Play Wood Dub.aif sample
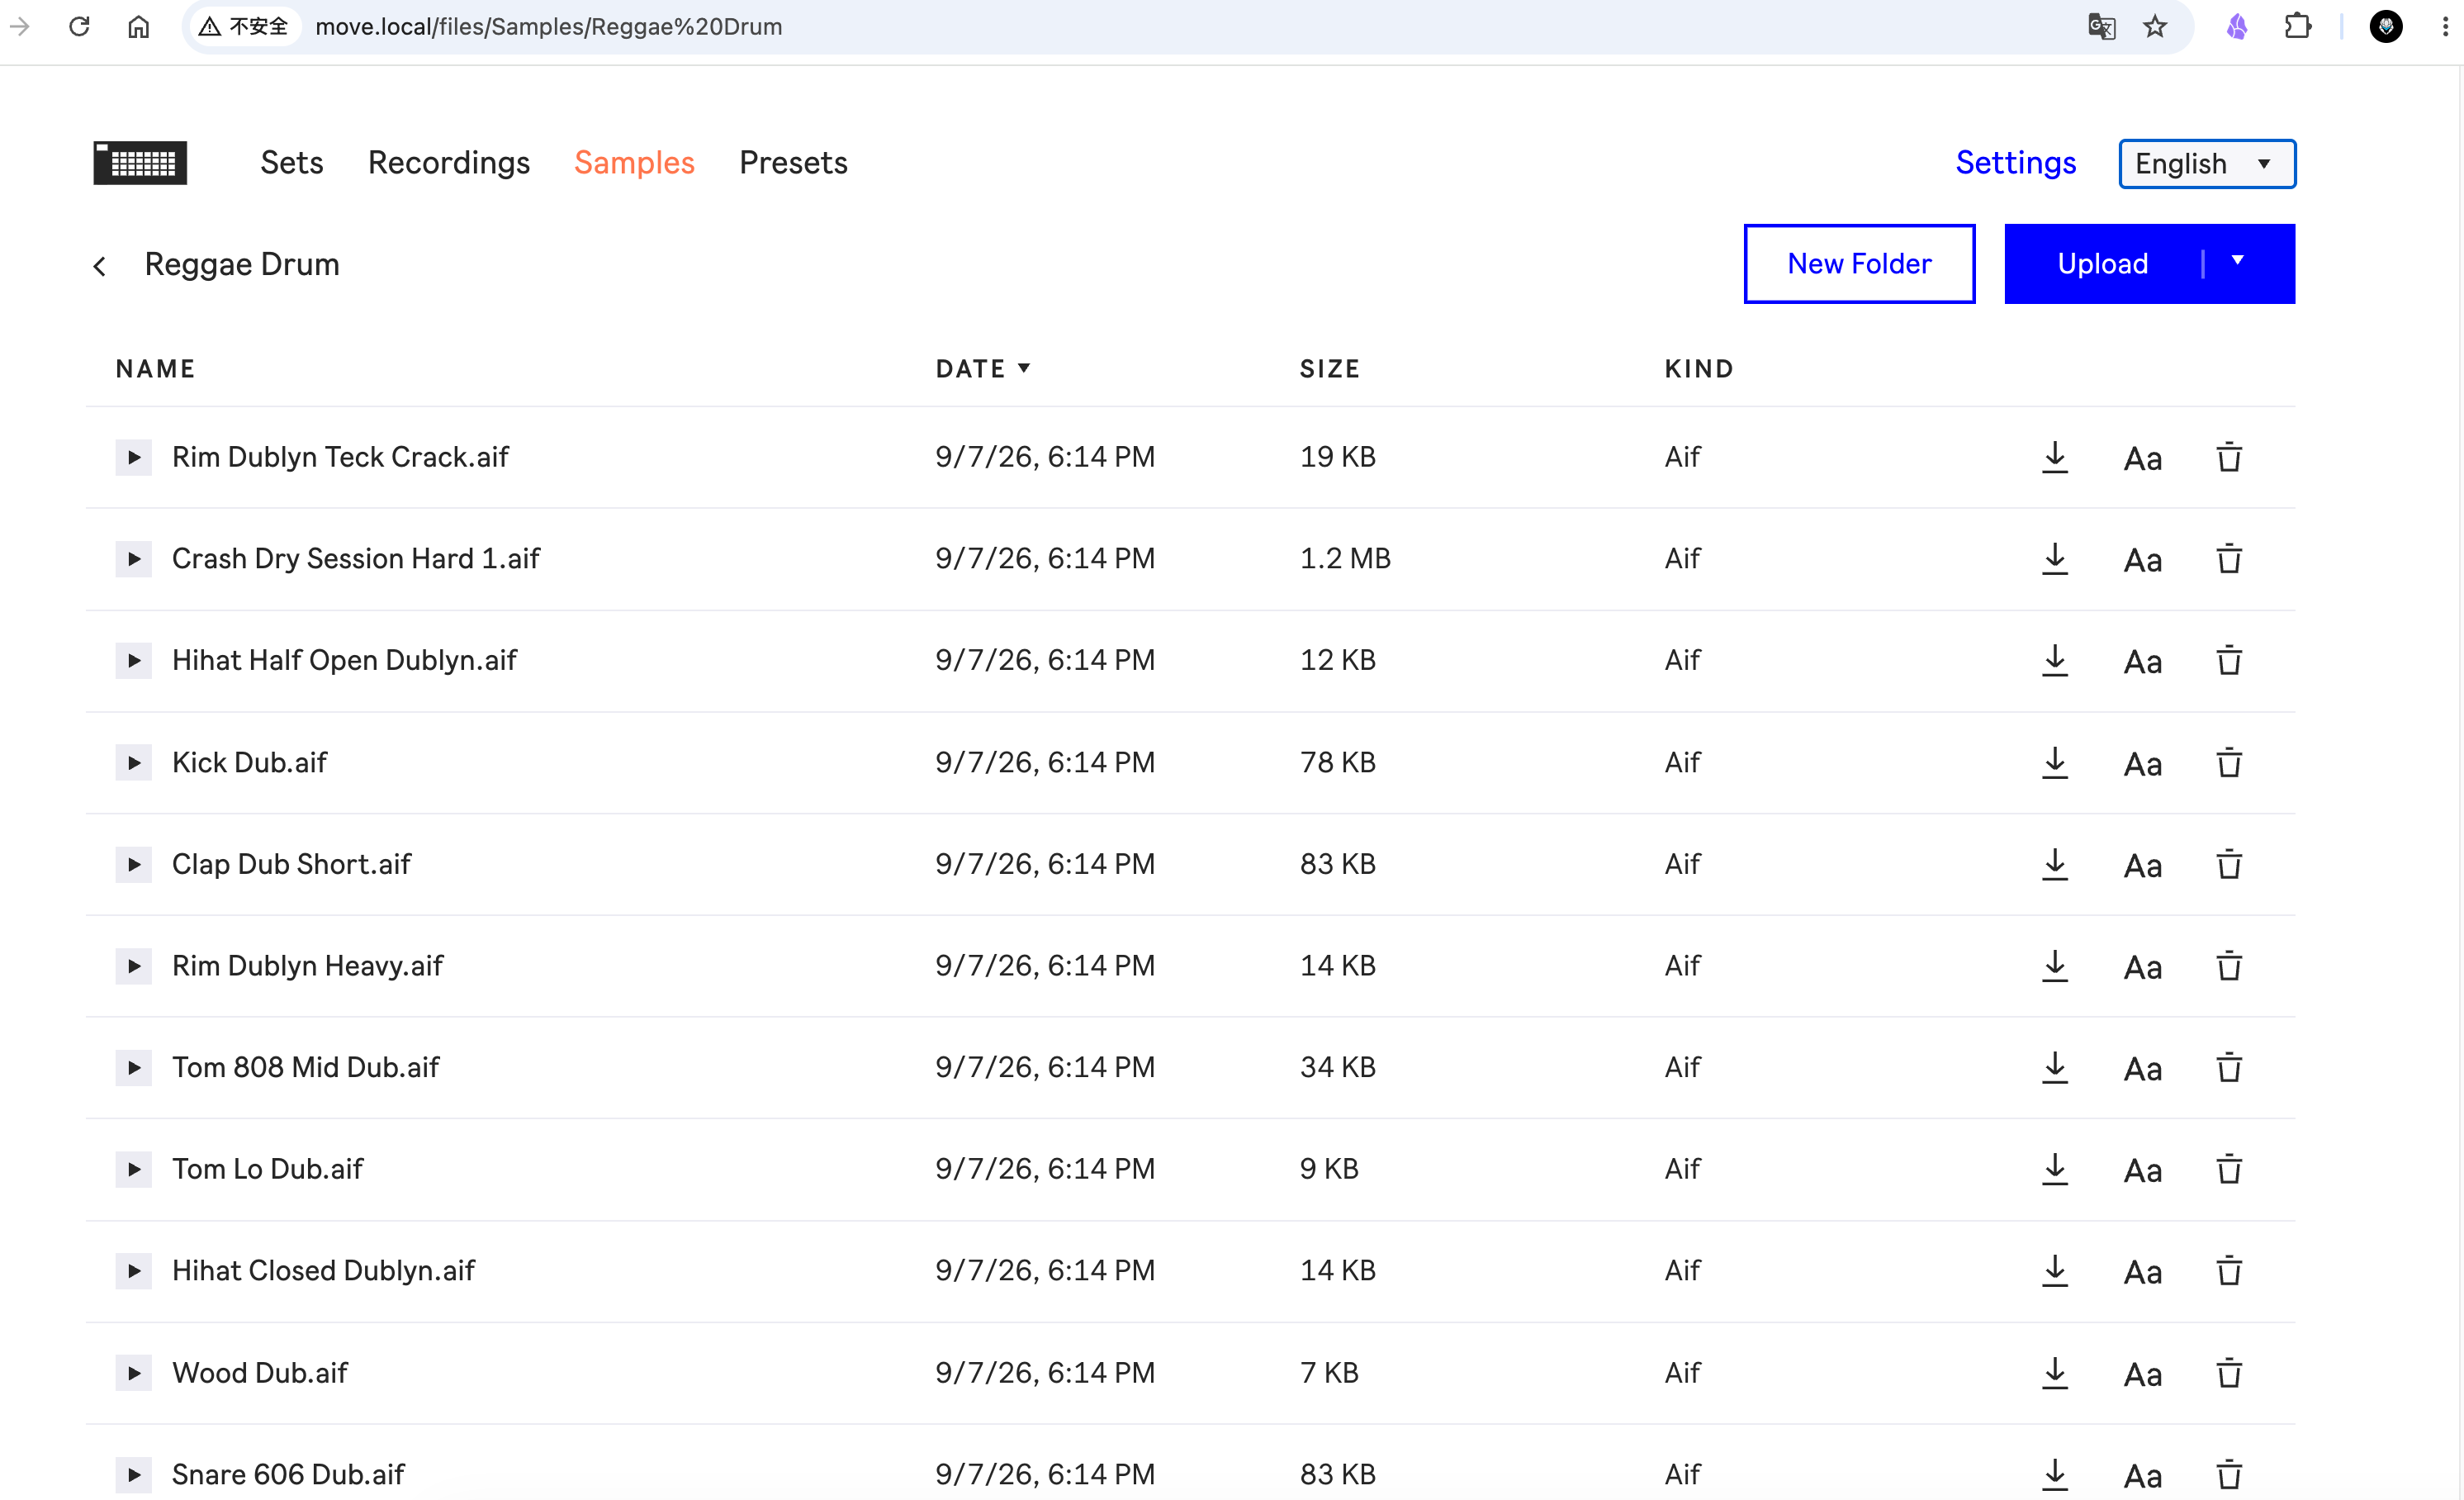The width and height of the screenshot is (2464, 1500). click(133, 1373)
